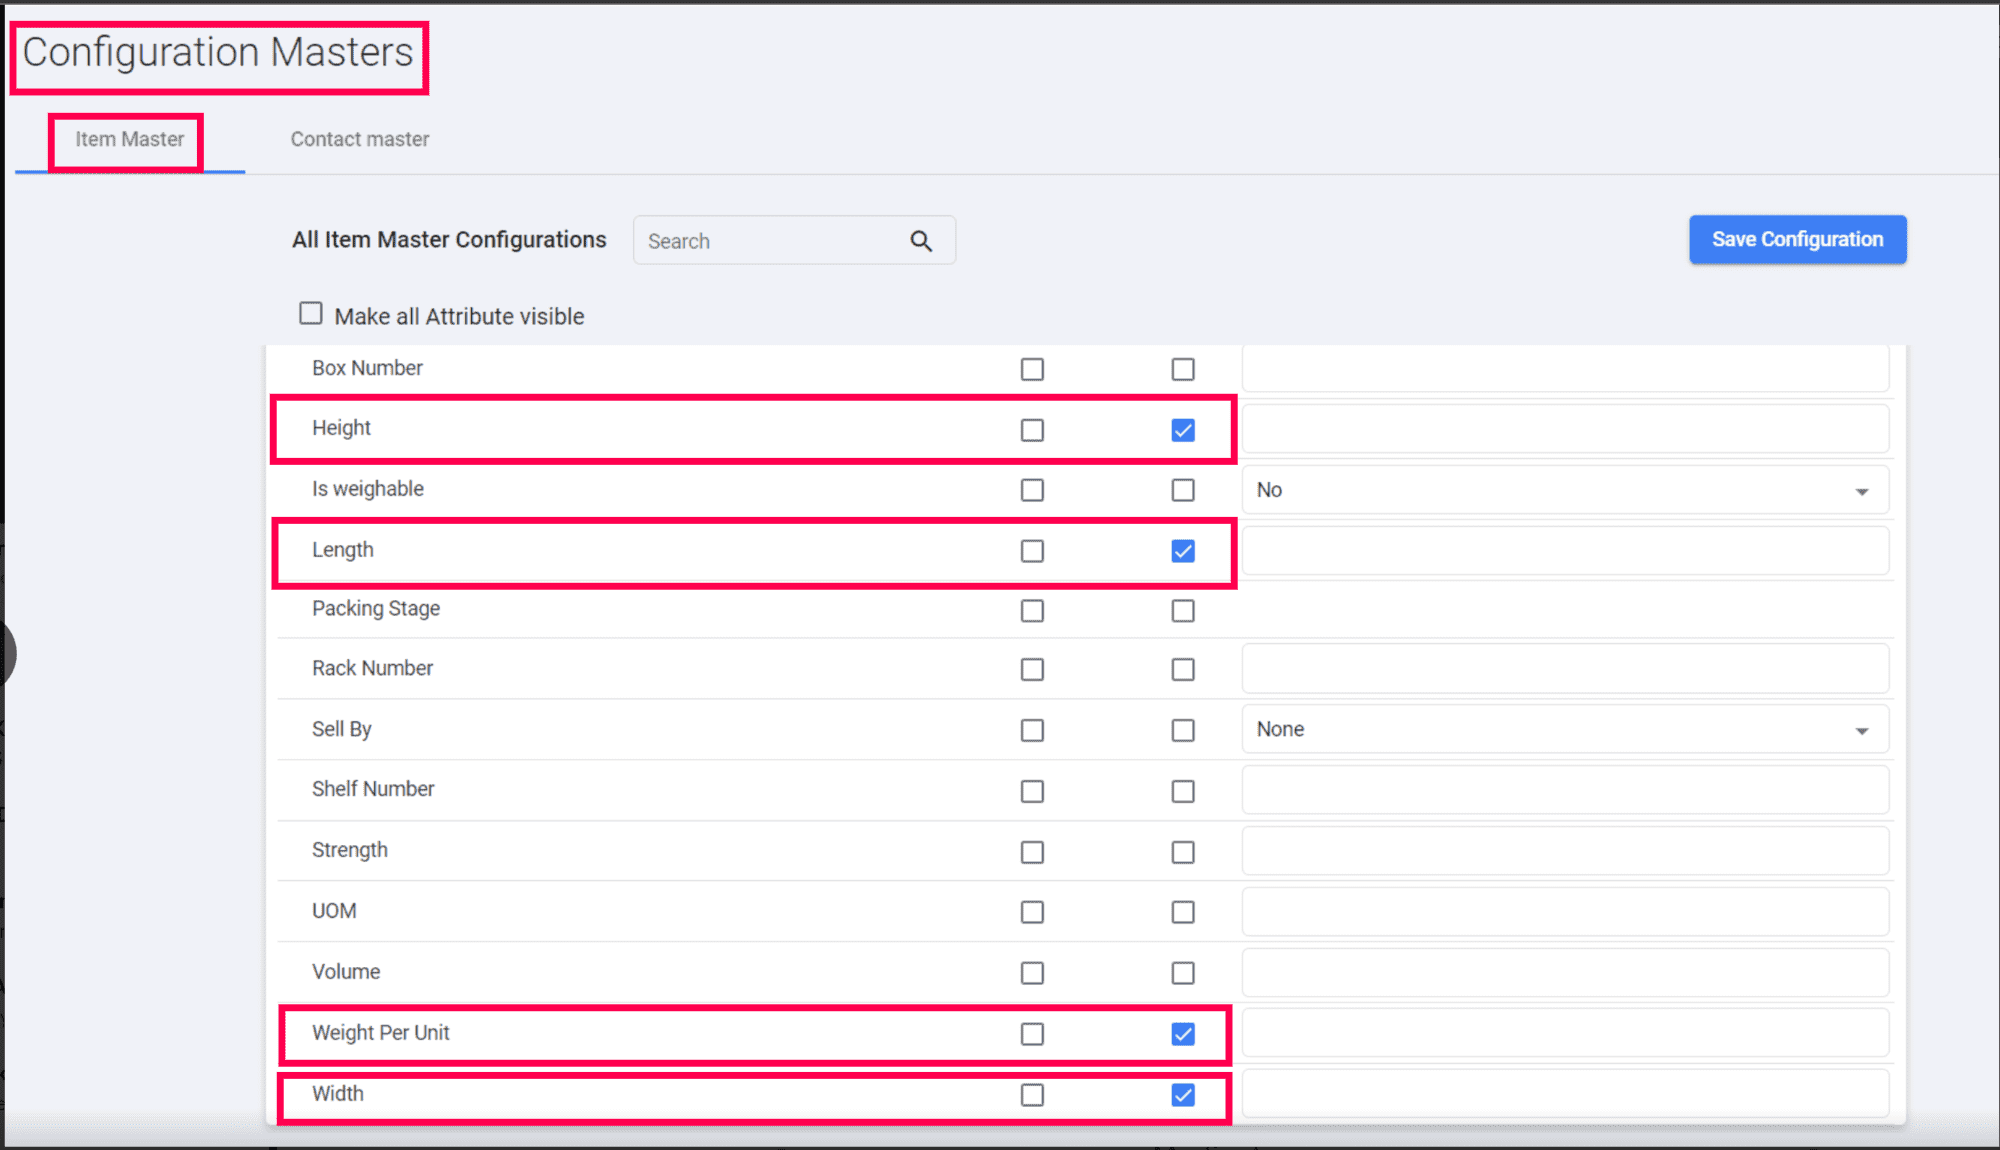Check the first Shelf Number checkbox

point(1032,791)
